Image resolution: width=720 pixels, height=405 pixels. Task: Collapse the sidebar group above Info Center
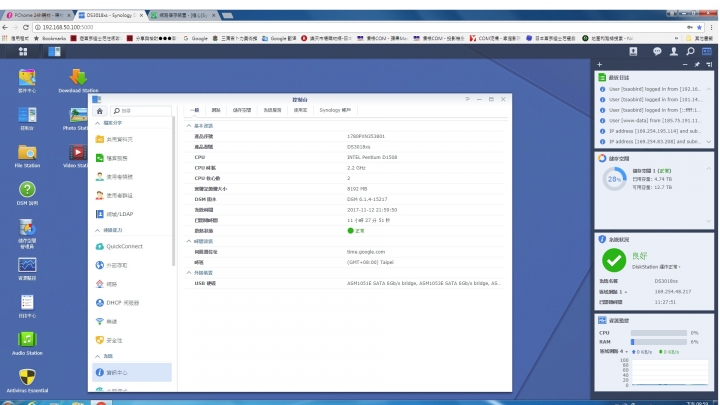97,356
